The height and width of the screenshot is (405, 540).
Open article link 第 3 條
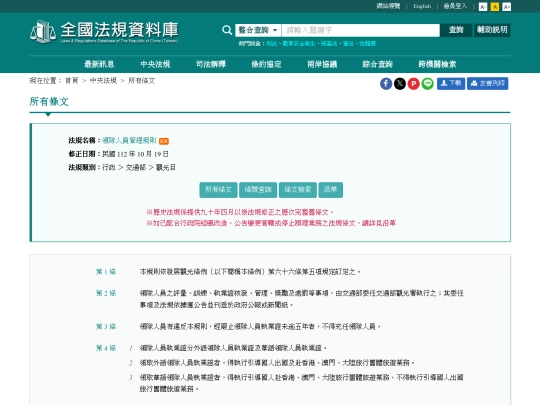(x=106, y=326)
